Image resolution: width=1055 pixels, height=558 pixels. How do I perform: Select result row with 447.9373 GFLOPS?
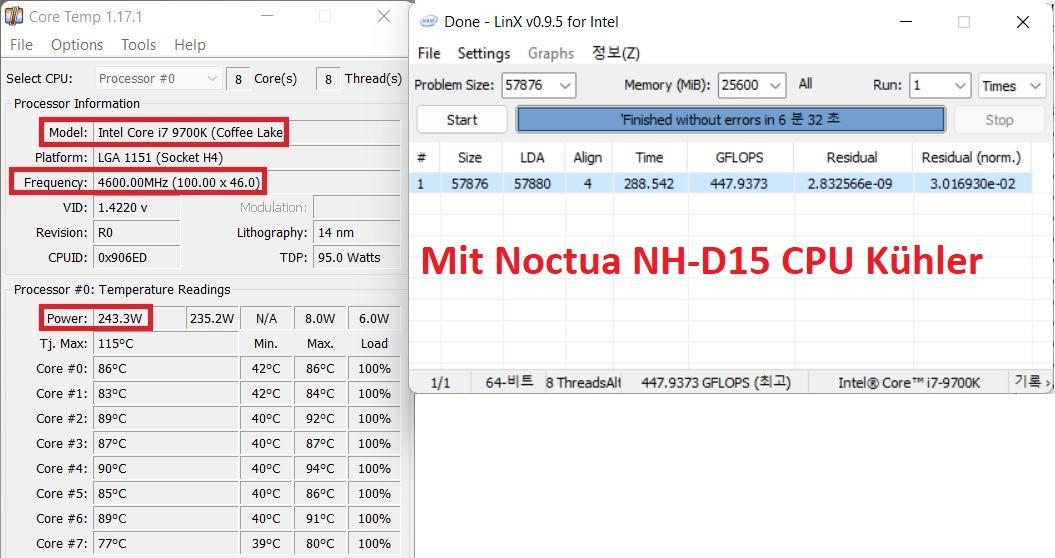click(721, 183)
